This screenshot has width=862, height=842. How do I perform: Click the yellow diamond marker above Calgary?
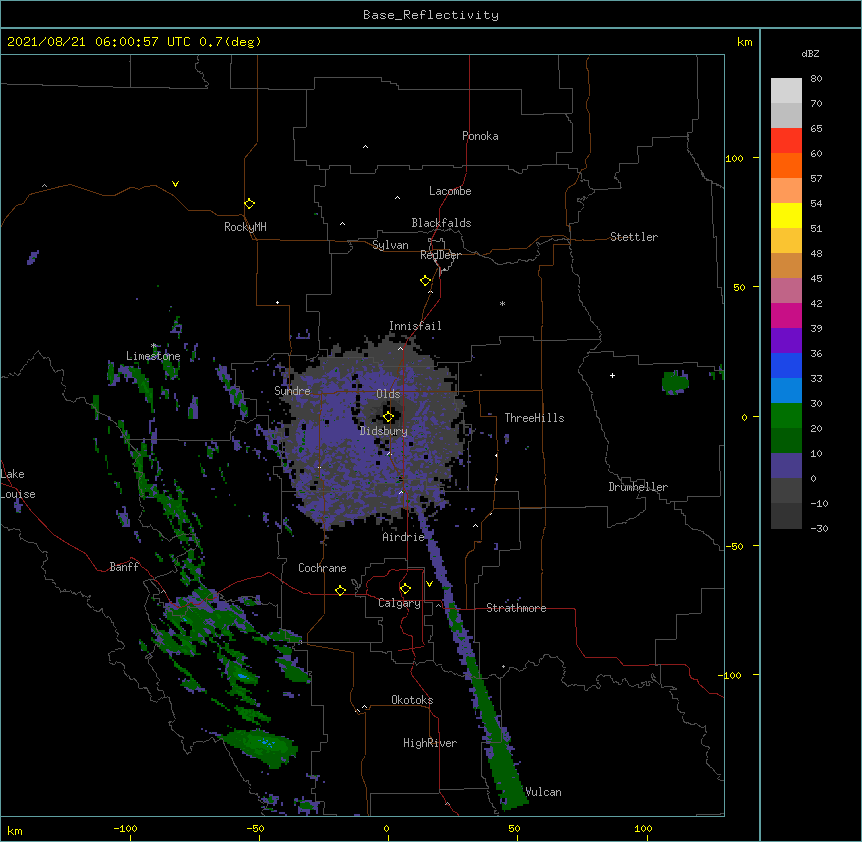point(405,588)
